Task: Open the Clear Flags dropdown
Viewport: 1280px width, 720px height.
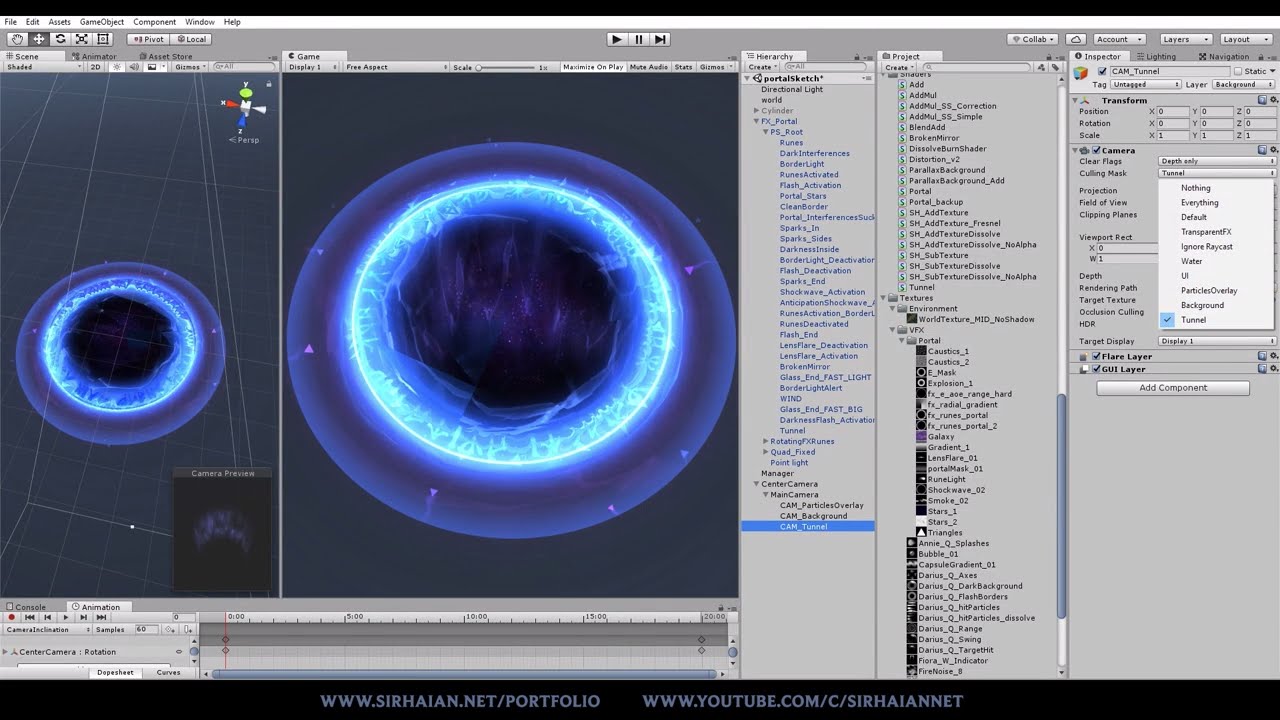Action: coord(1217,161)
